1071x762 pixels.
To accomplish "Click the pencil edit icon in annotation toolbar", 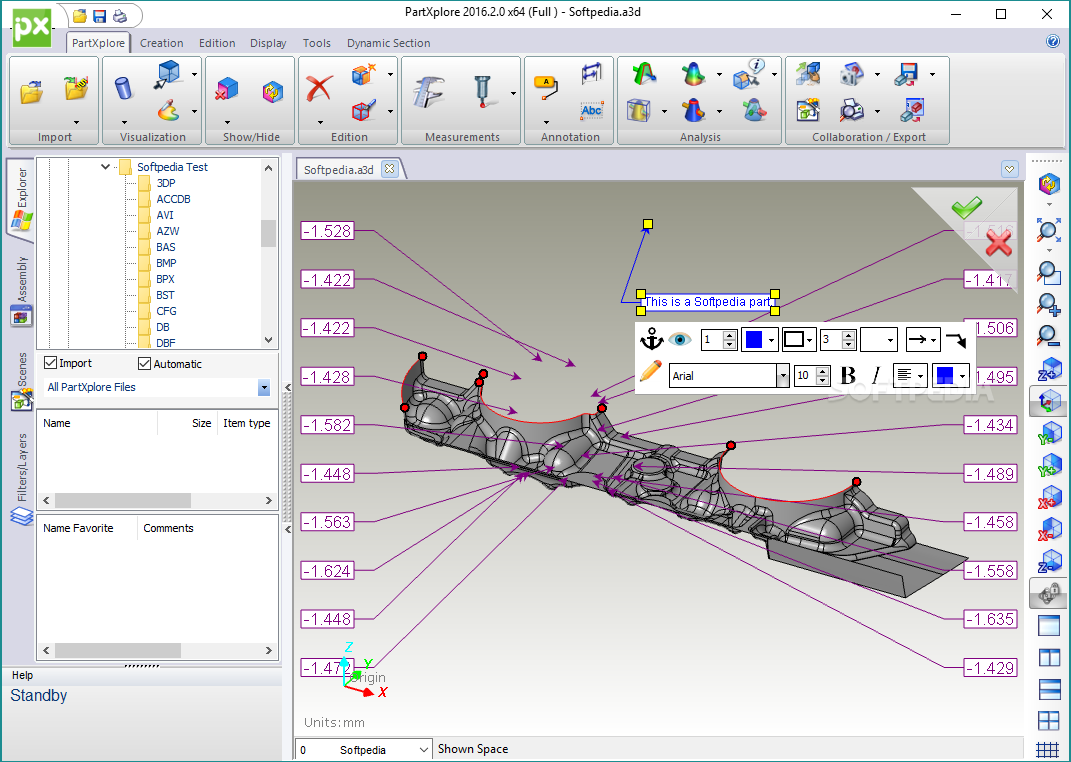I will [x=651, y=371].
